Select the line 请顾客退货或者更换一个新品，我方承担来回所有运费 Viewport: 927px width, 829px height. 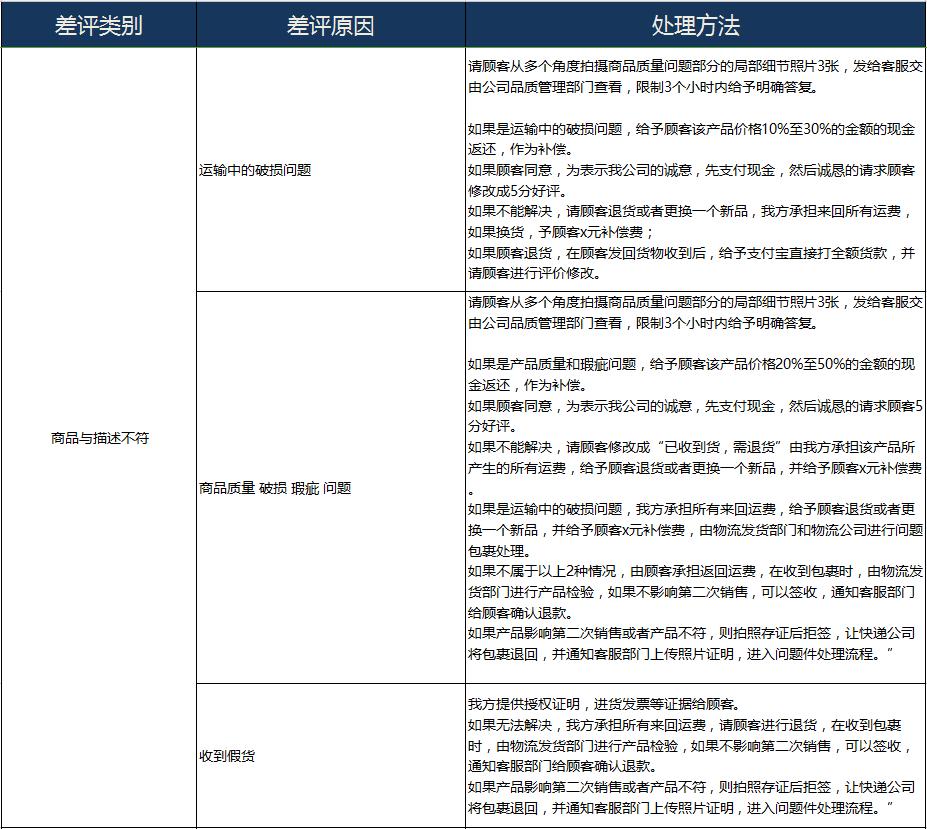coord(690,211)
